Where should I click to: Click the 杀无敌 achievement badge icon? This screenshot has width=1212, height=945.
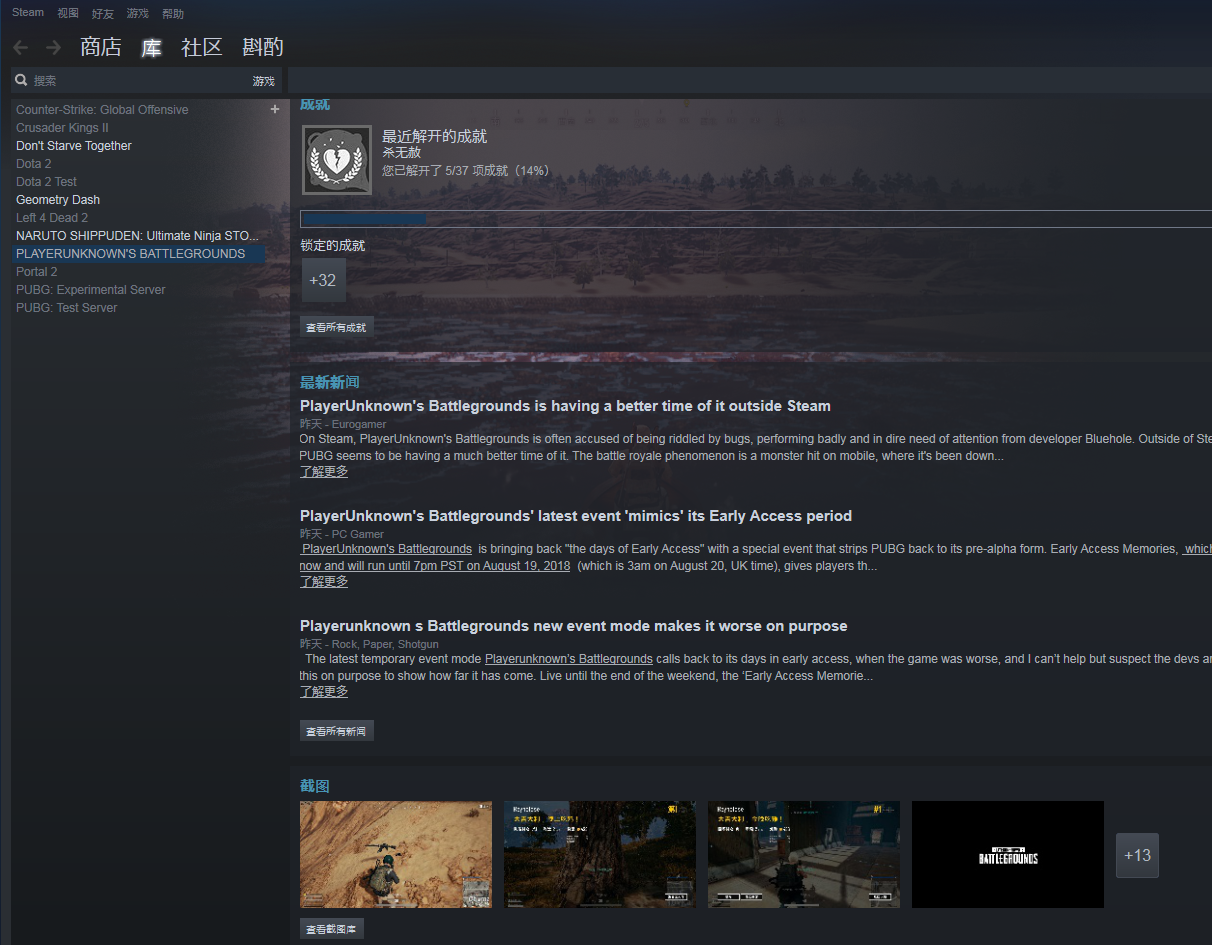pyautogui.click(x=337, y=160)
